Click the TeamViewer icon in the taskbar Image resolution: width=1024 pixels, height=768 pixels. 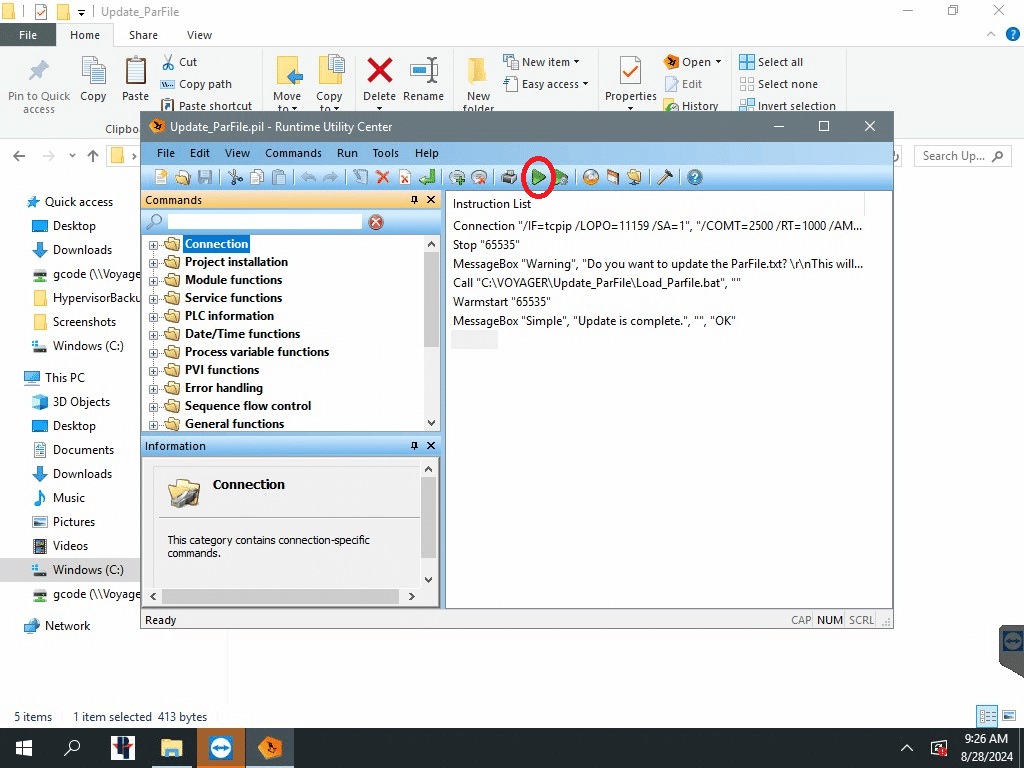(x=221, y=748)
